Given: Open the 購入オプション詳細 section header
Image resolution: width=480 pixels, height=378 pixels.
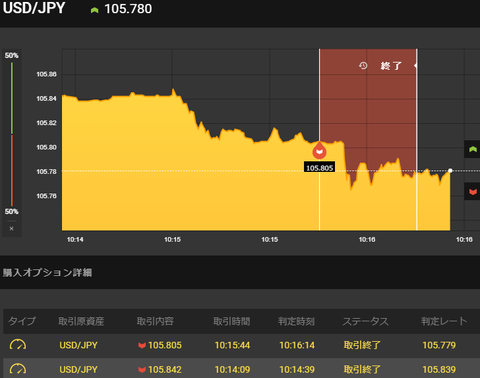Looking at the screenshot, I should pyautogui.click(x=47, y=272).
